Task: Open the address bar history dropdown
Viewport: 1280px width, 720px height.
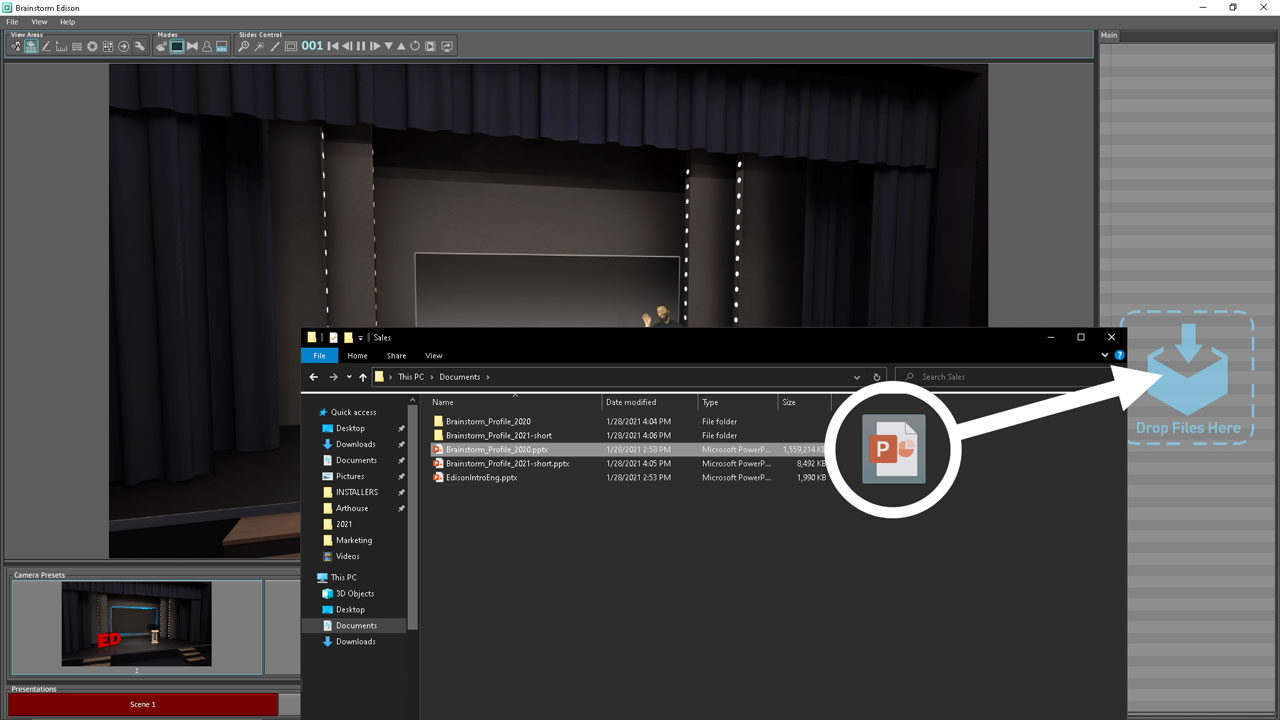Action: click(857, 377)
